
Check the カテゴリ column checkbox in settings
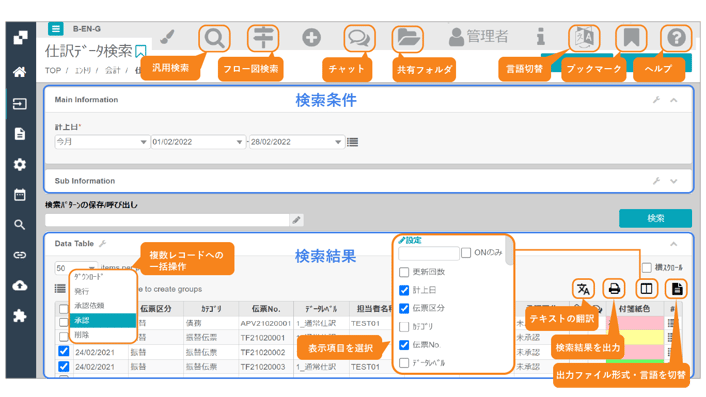click(404, 327)
